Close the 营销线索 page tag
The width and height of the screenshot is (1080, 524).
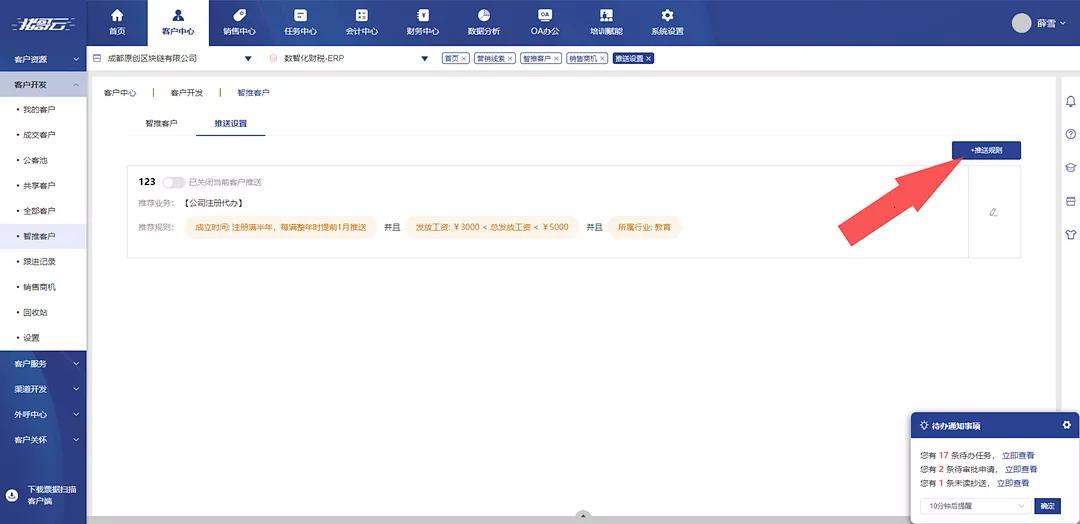510,59
